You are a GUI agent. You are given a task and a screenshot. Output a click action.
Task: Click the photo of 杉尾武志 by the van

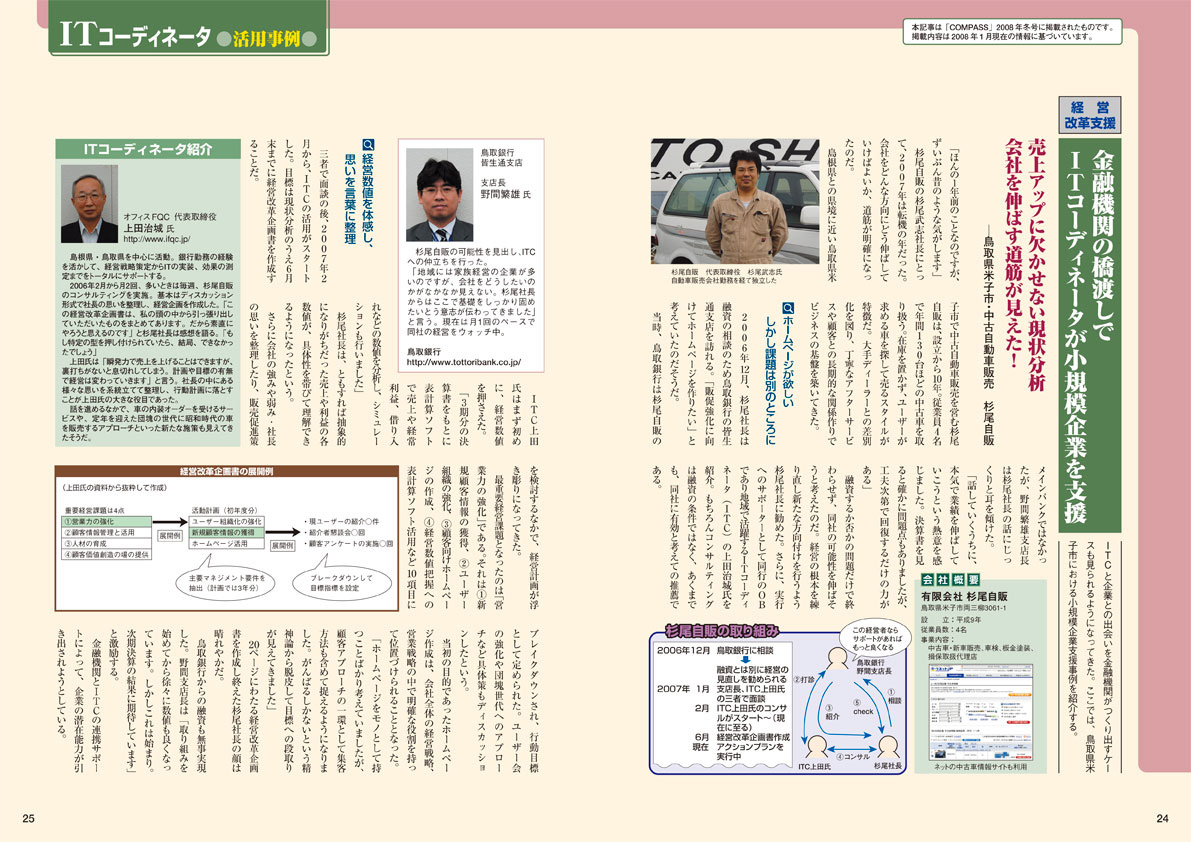point(735,200)
